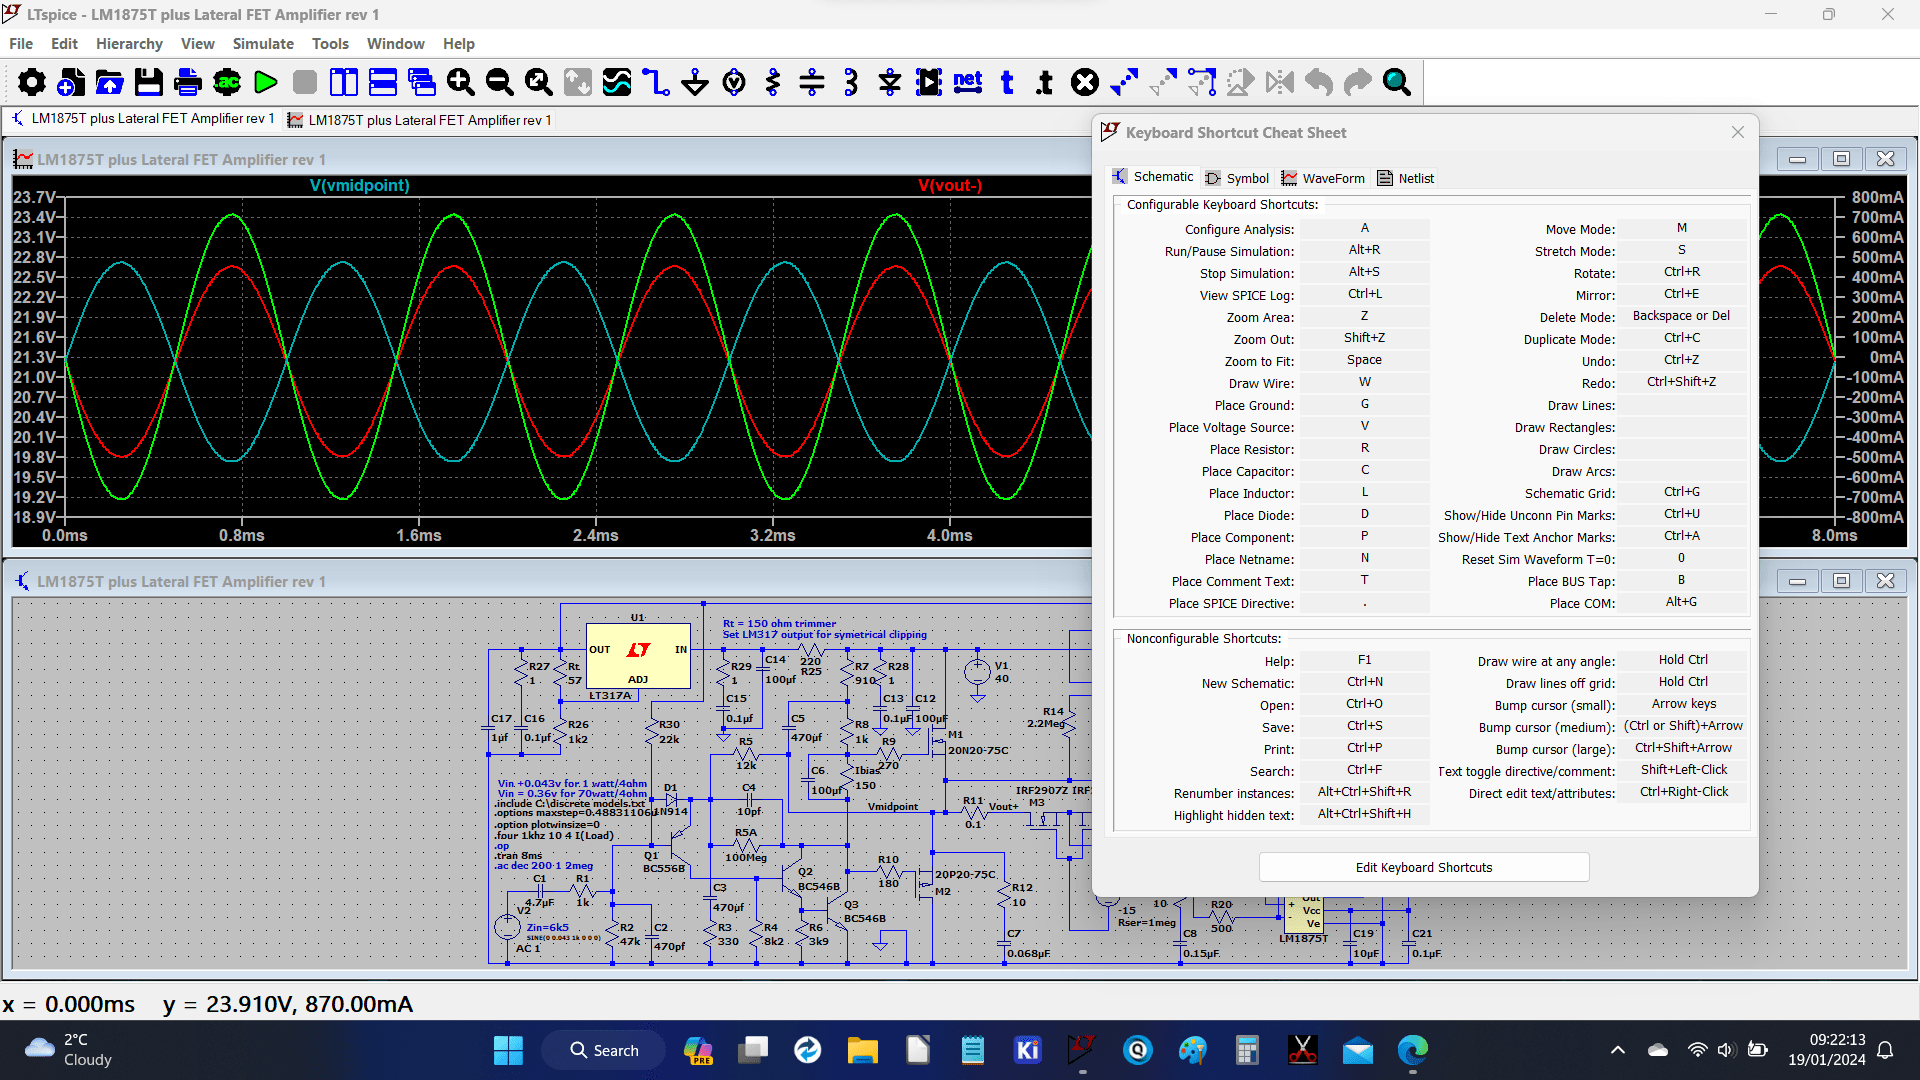The image size is (1920, 1080).
Task: Open the weather widget showing 2°C Cloudy
Action: click(68, 1050)
